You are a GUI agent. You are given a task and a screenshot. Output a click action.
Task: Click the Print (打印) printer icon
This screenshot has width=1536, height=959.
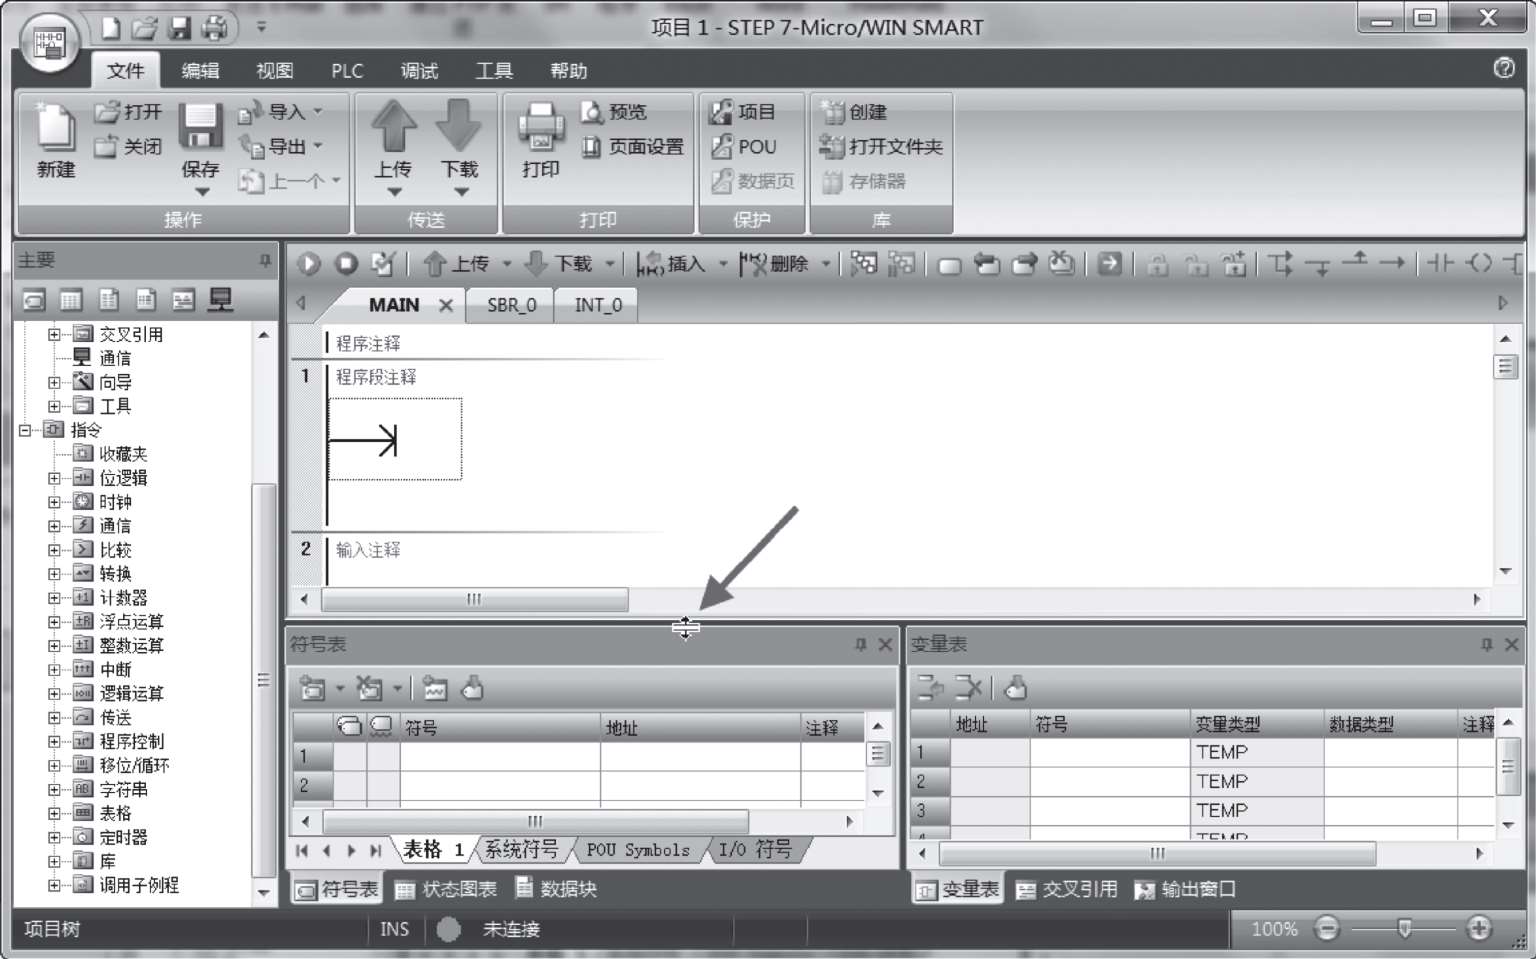541,128
